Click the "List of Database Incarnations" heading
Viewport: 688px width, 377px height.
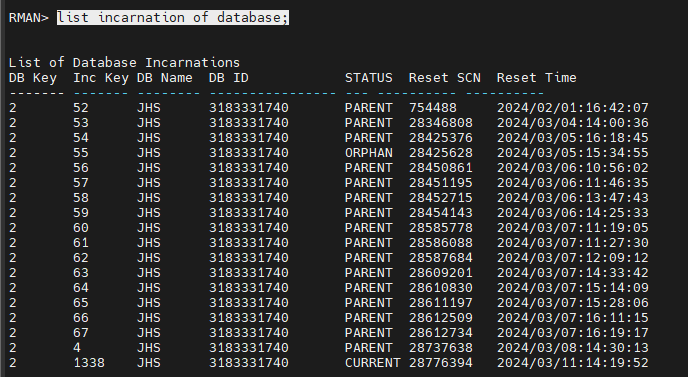pyautogui.click(x=124, y=63)
